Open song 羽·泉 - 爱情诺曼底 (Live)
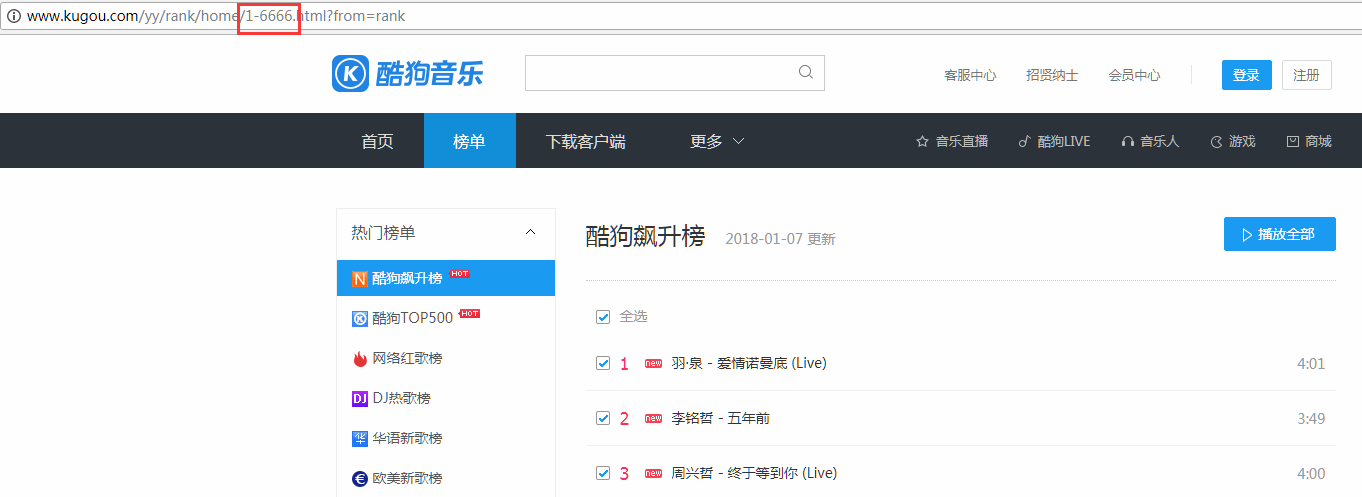1362x497 pixels. 749,363
